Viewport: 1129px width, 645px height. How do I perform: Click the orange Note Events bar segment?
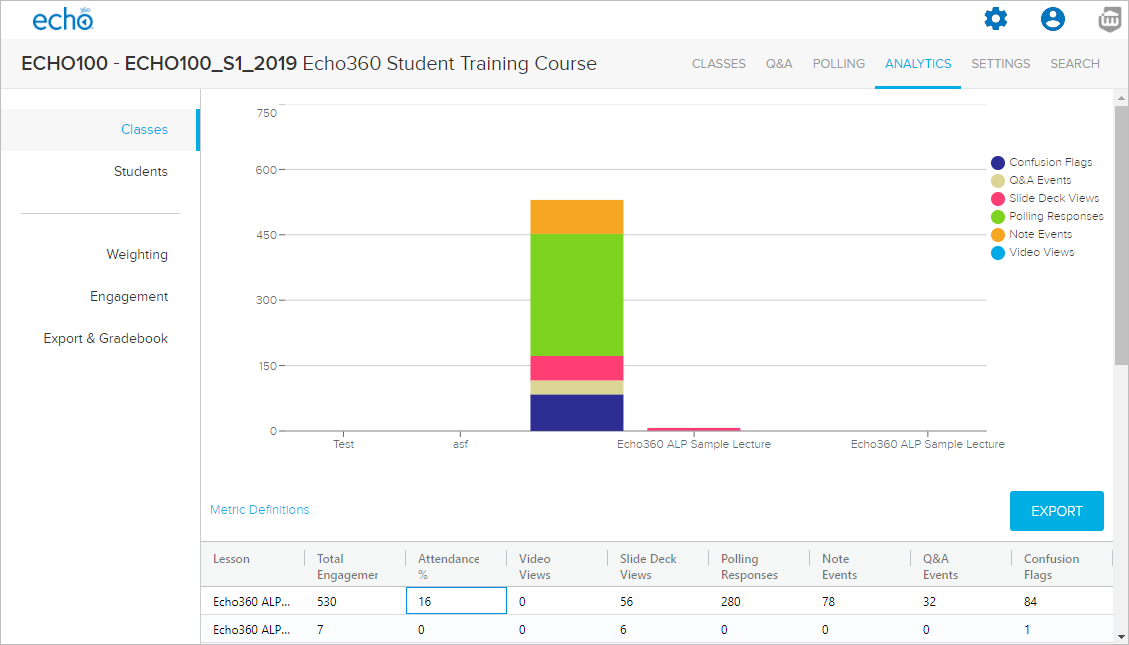tap(577, 217)
